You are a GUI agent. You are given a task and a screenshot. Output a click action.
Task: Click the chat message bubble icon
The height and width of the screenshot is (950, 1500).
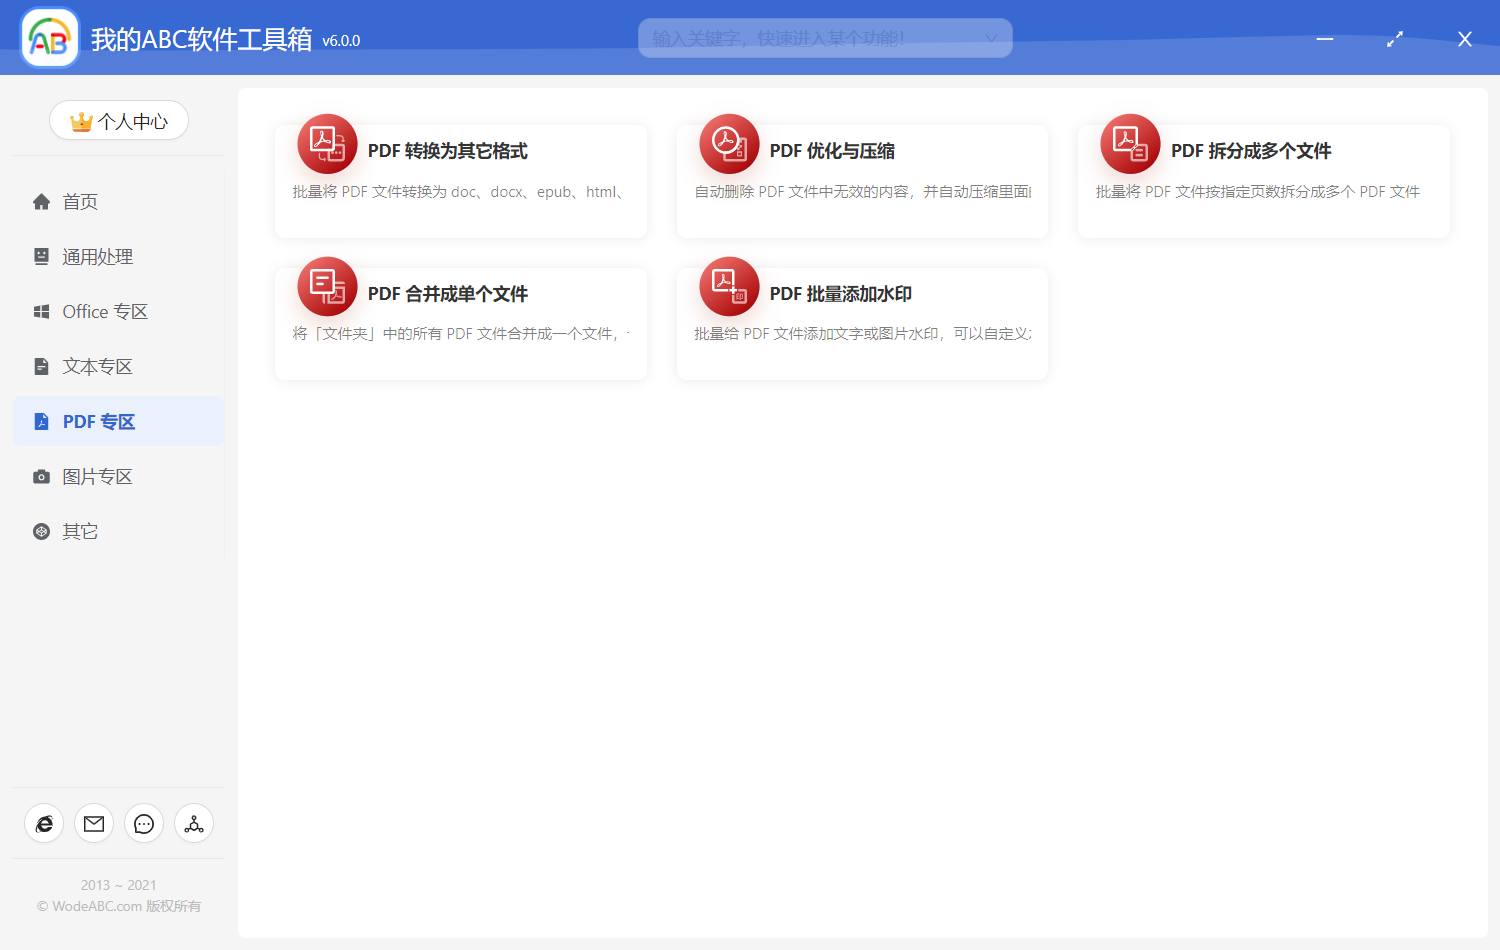point(144,823)
